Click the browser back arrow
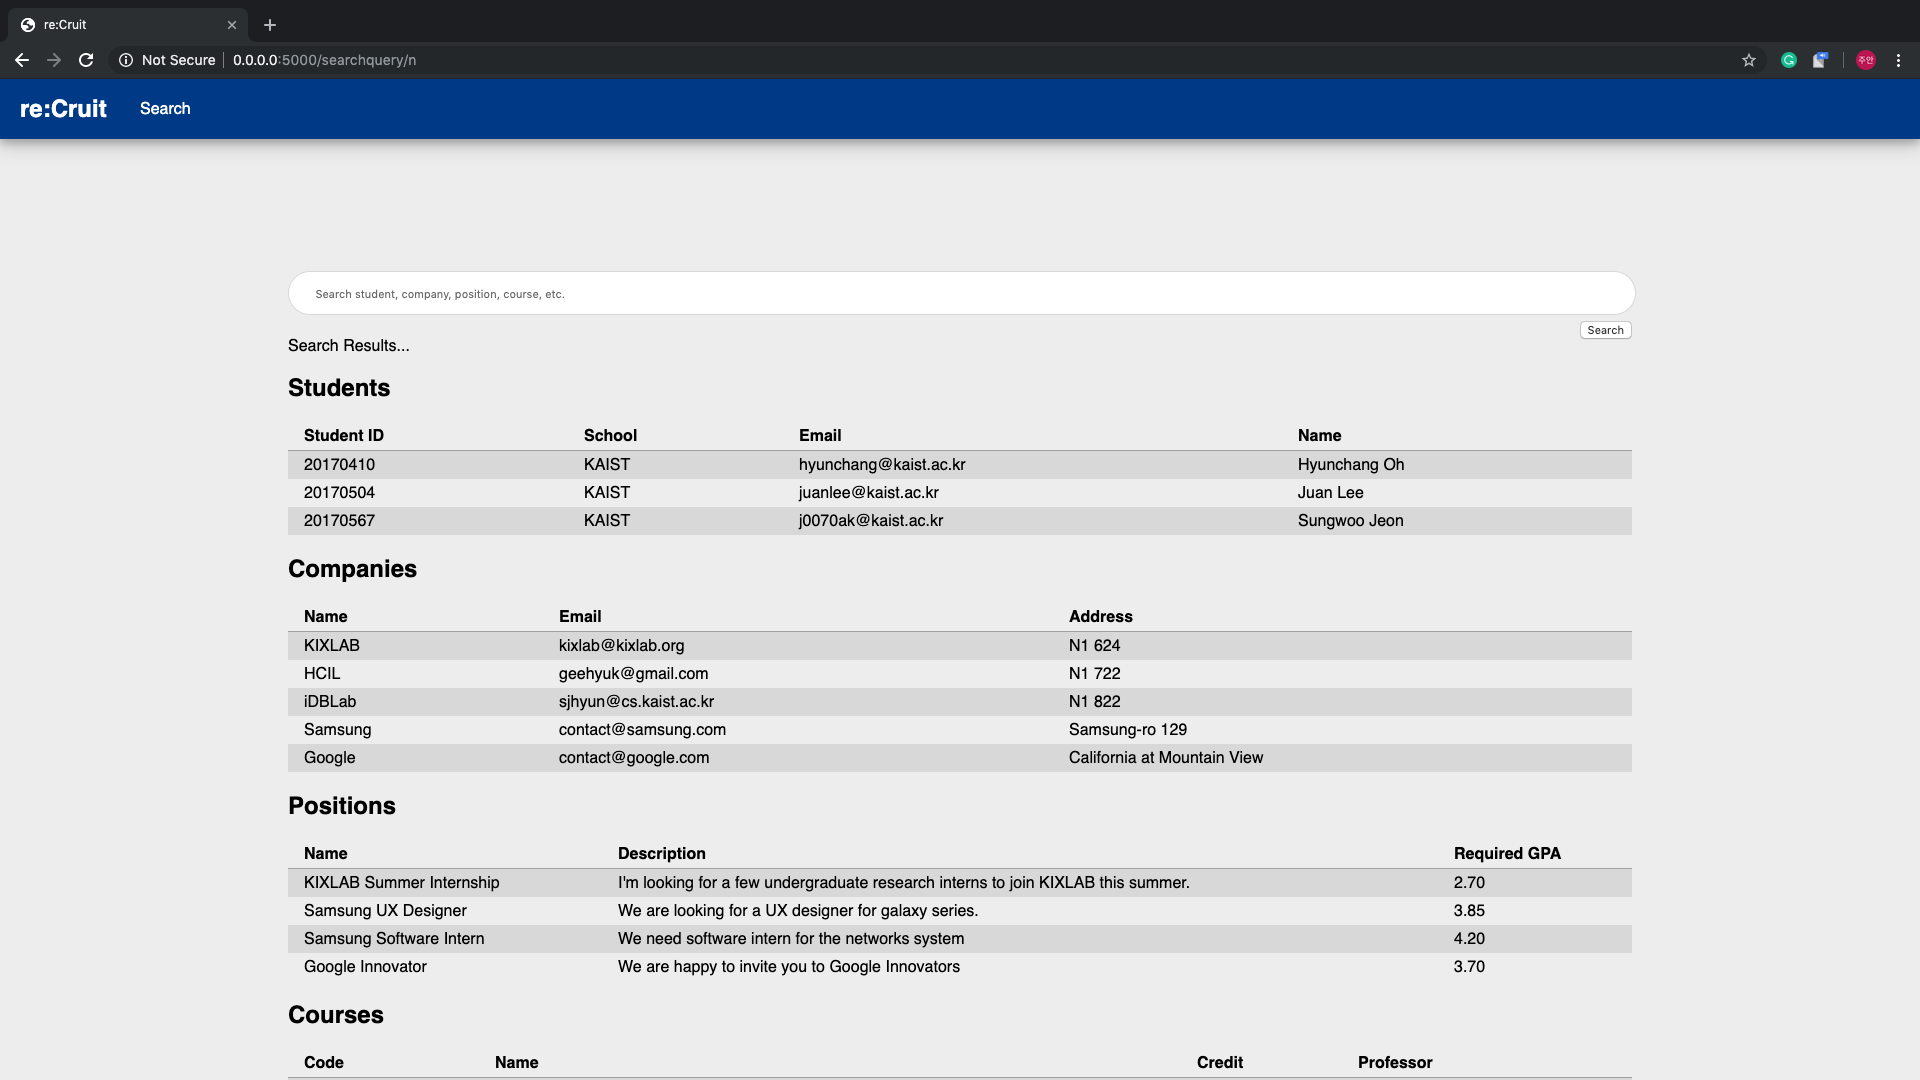Image resolution: width=1920 pixels, height=1080 pixels. [22, 60]
